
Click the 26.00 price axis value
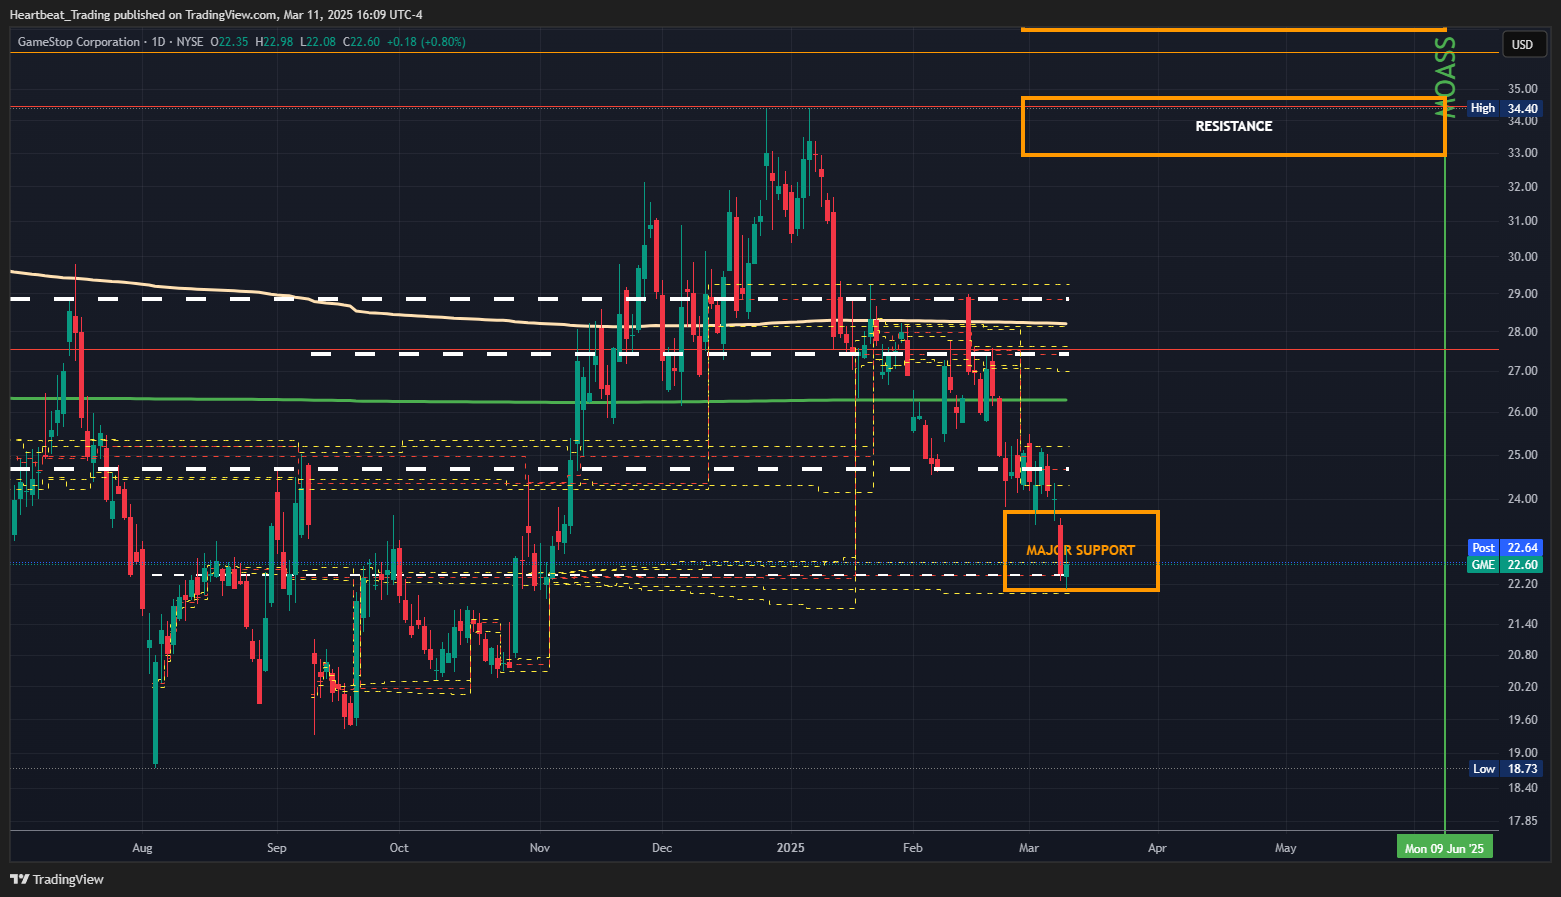(1523, 412)
